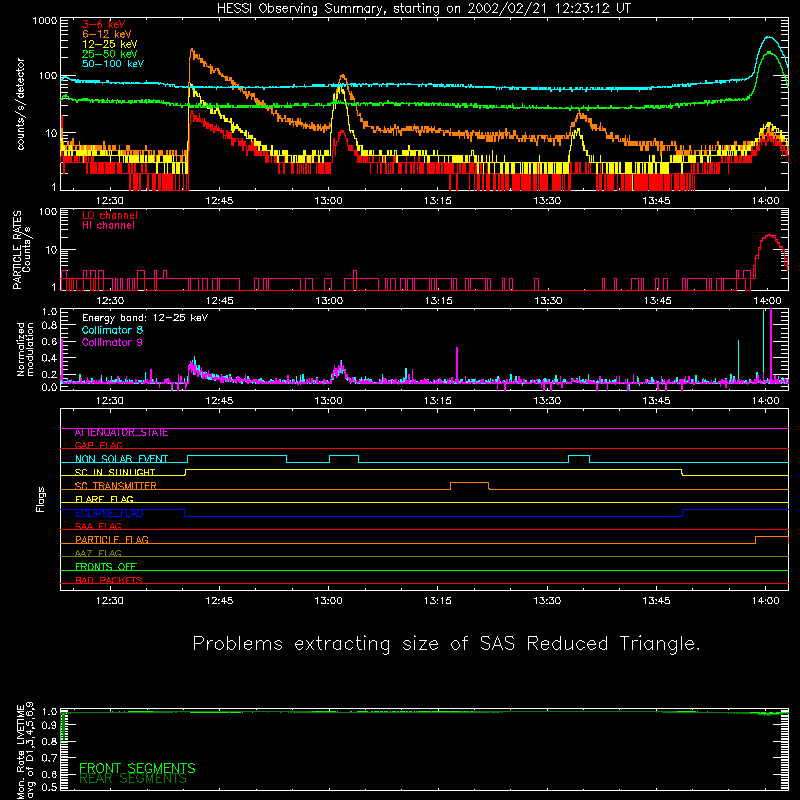Select the REAR SEGMENTS legend entry

tap(133, 779)
